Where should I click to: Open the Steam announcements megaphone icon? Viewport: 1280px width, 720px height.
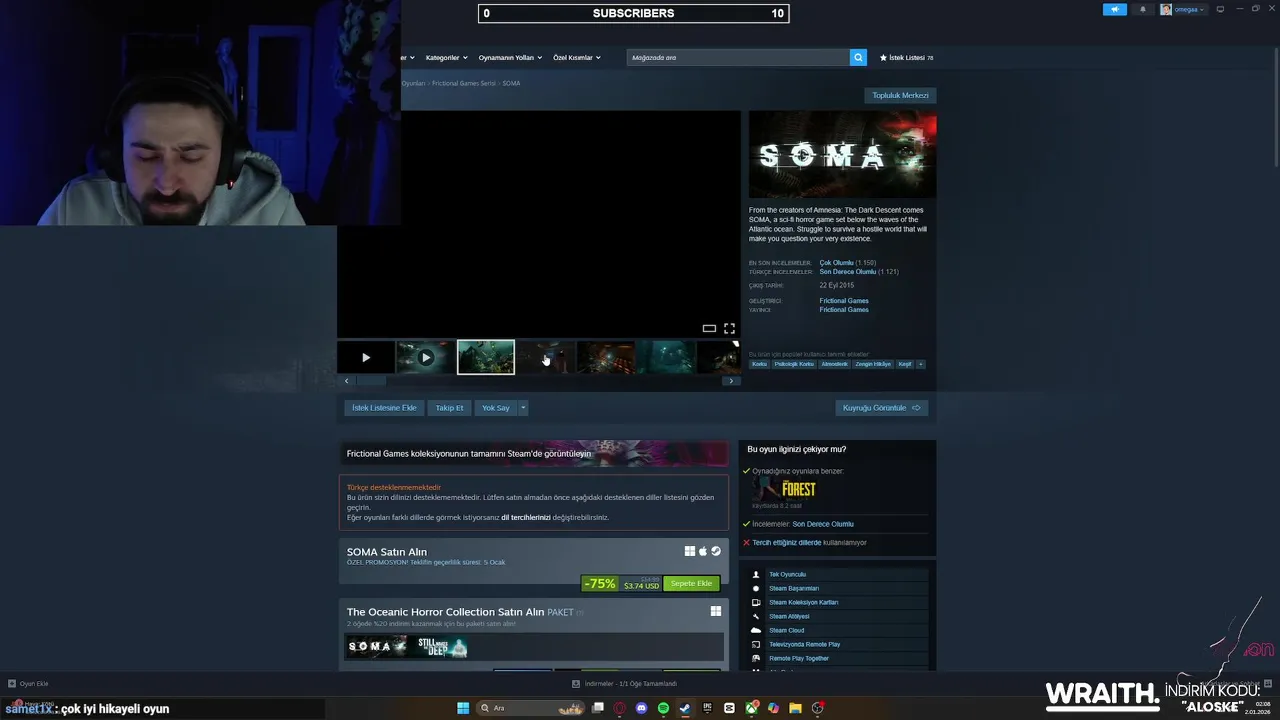tap(1115, 9)
